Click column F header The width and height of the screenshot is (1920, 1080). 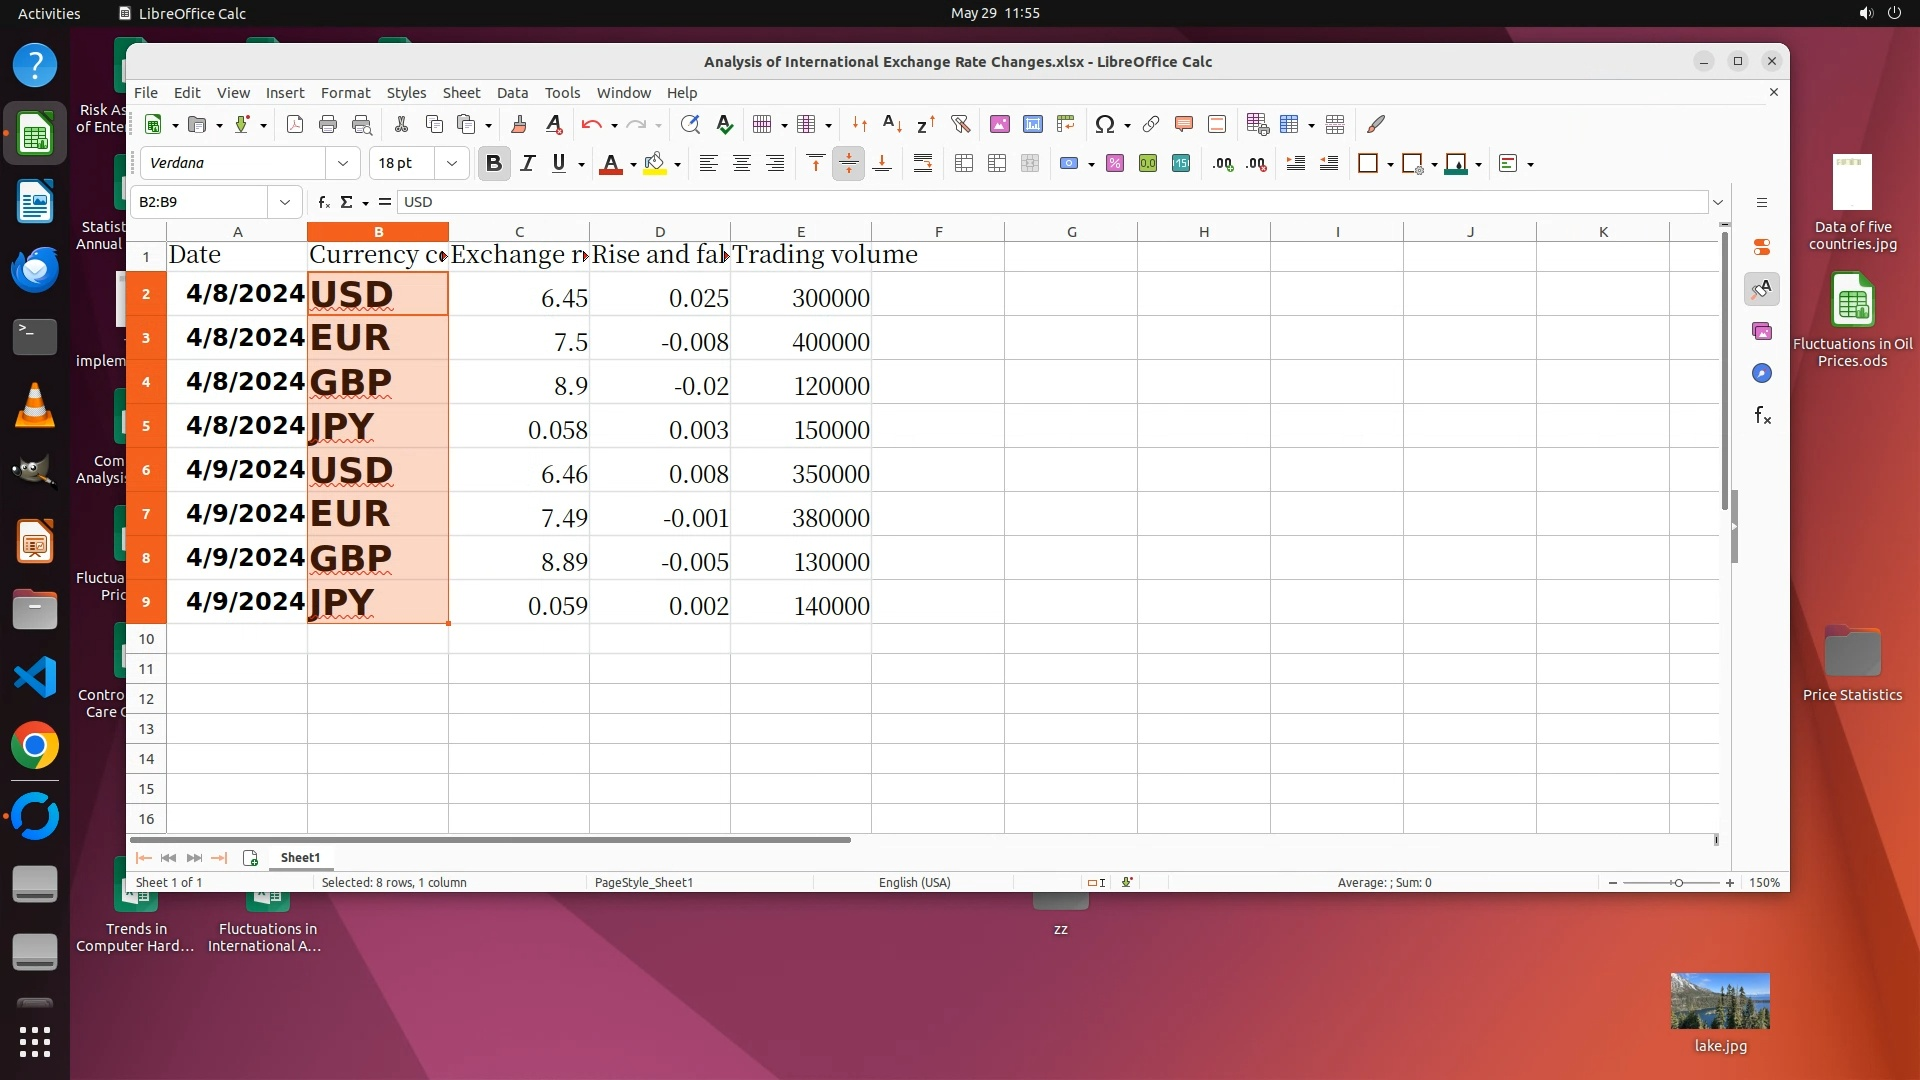pyautogui.click(x=938, y=231)
